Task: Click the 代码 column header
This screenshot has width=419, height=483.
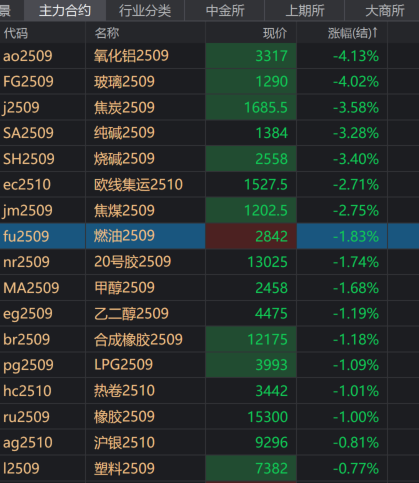Action: pyautogui.click(x=16, y=33)
